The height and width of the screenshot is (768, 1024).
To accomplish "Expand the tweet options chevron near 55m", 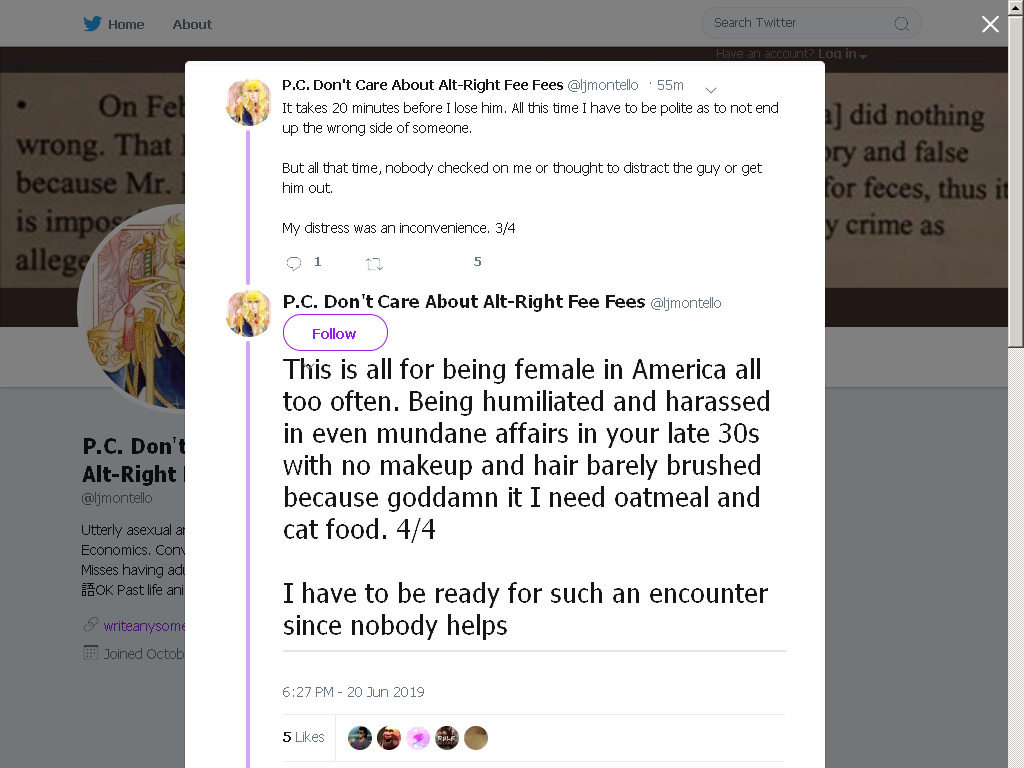I will [x=711, y=89].
